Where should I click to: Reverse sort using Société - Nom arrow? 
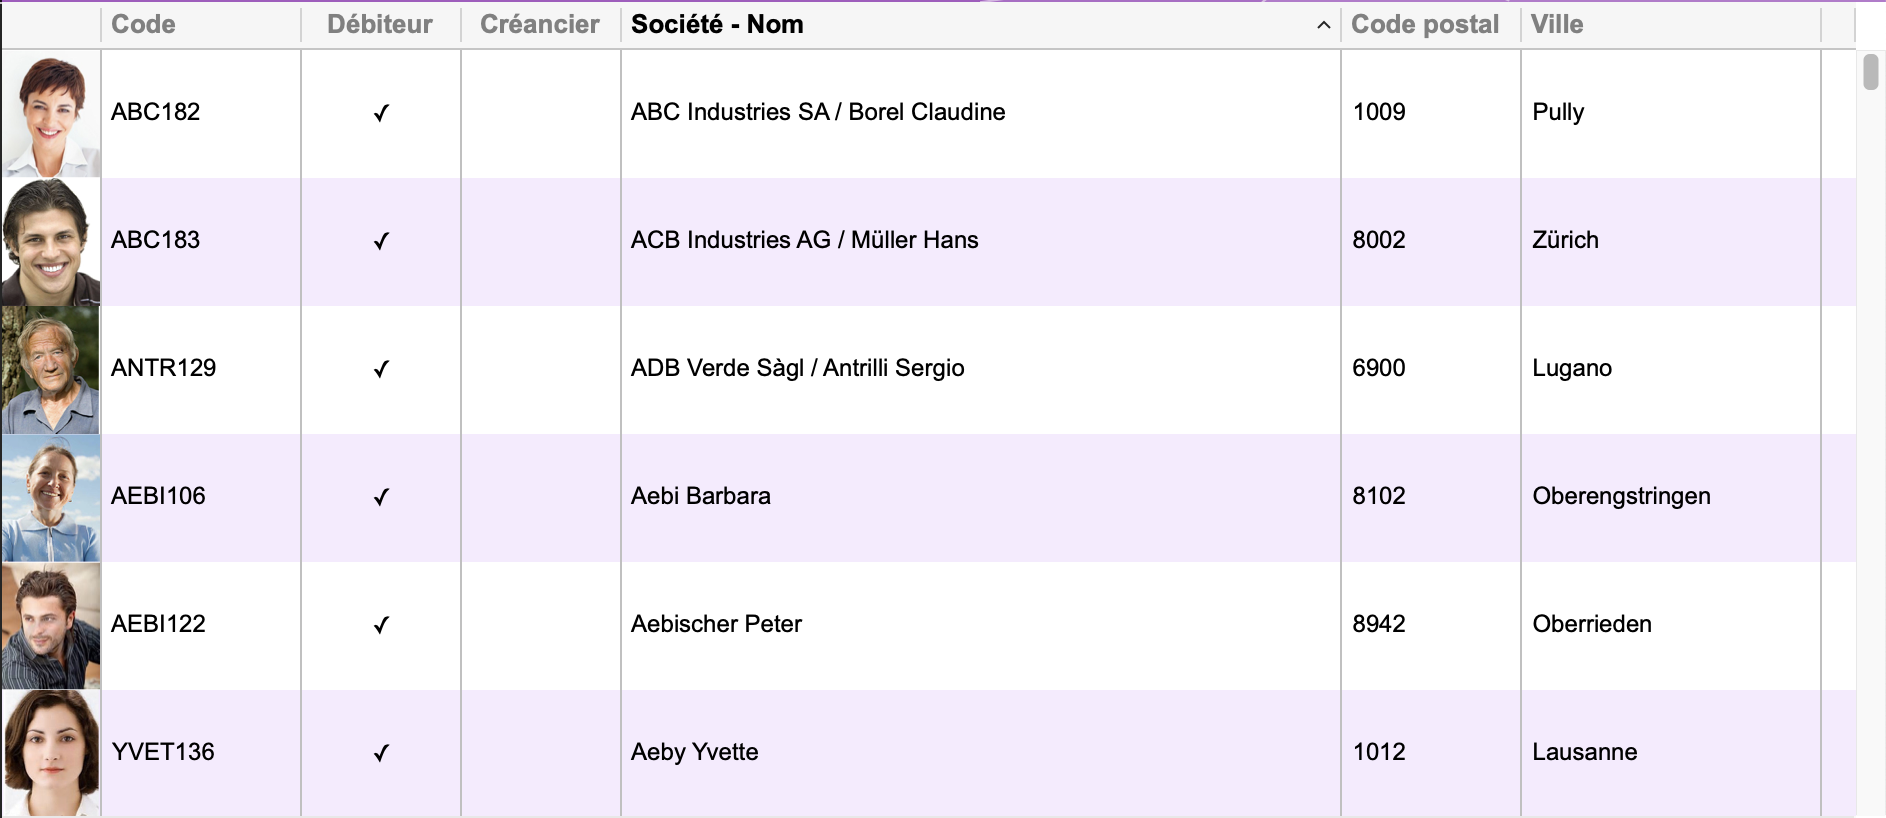pos(1323,25)
